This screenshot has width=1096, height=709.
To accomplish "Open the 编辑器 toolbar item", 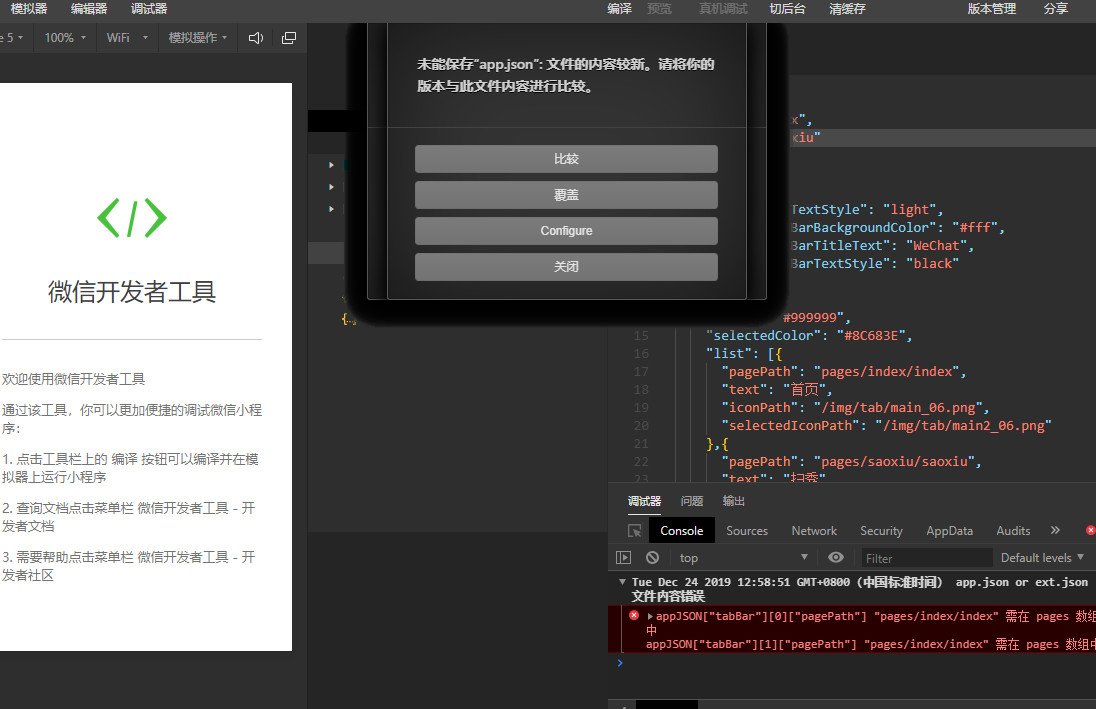I will pos(89,8).
